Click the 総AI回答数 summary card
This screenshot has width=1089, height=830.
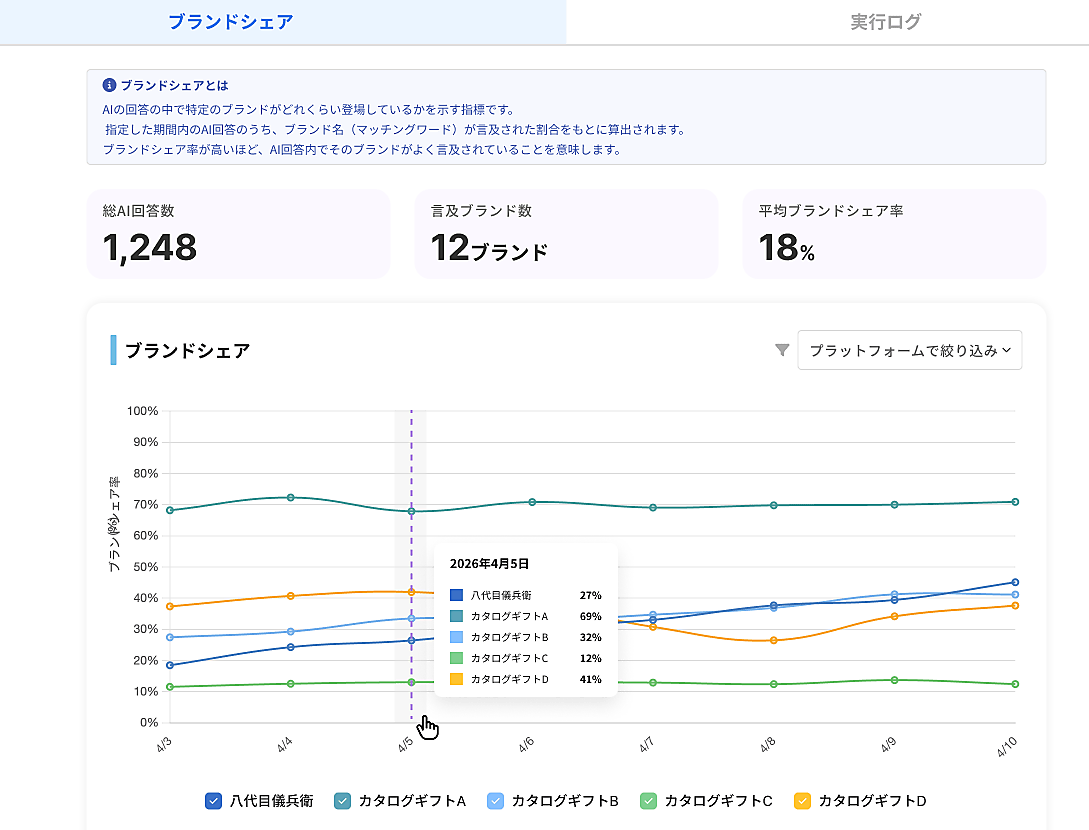click(238, 234)
